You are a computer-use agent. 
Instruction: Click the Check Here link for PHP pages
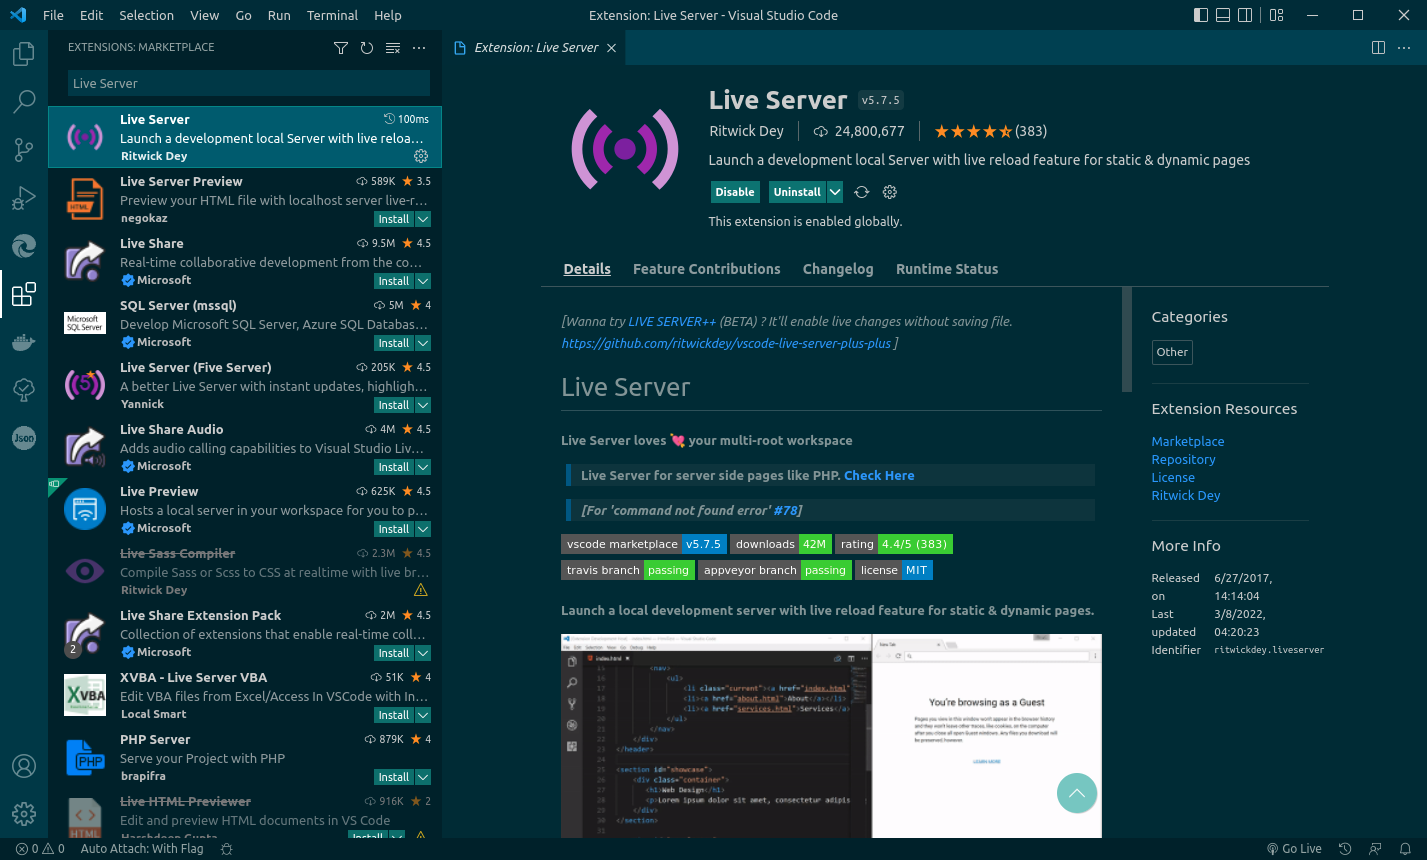pyautogui.click(x=878, y=475)
